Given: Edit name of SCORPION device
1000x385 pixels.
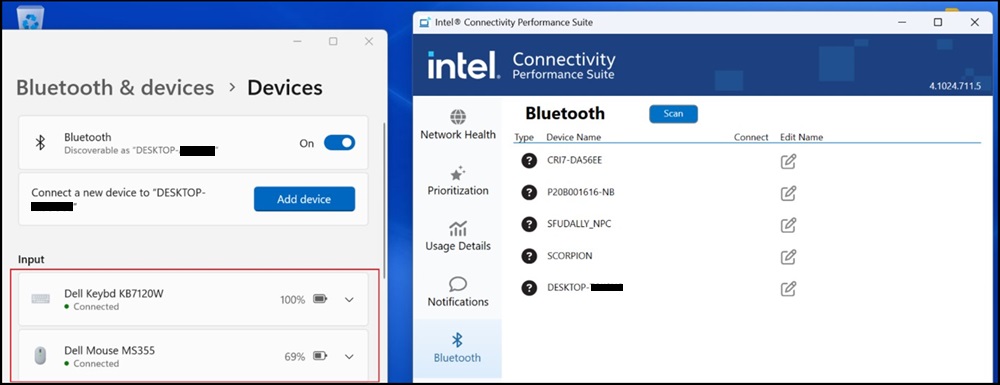Looking at the screenshot, I should [x=788, y=257].
